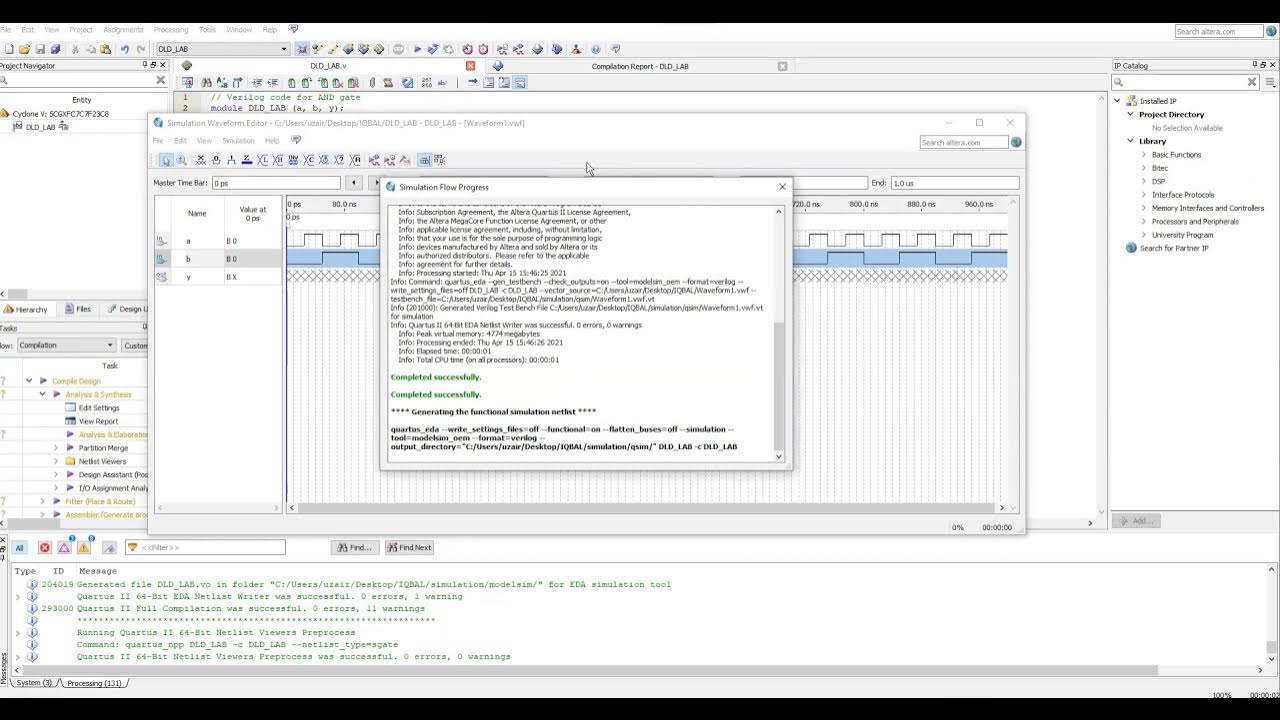Collapse Installed IP tree in IP Catalog
The height and width of the screenshot is (720, 1280).
[1118, 101]
